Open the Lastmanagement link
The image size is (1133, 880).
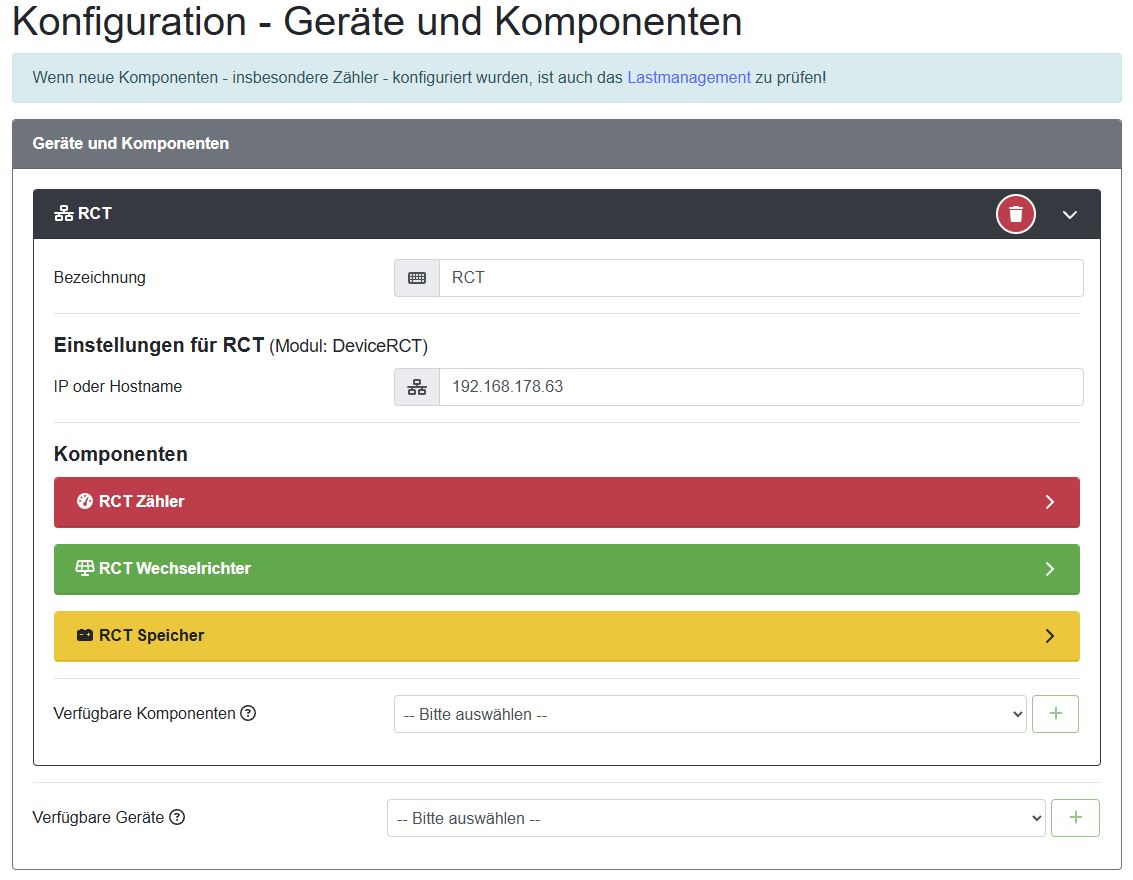[x=689, y=77]
